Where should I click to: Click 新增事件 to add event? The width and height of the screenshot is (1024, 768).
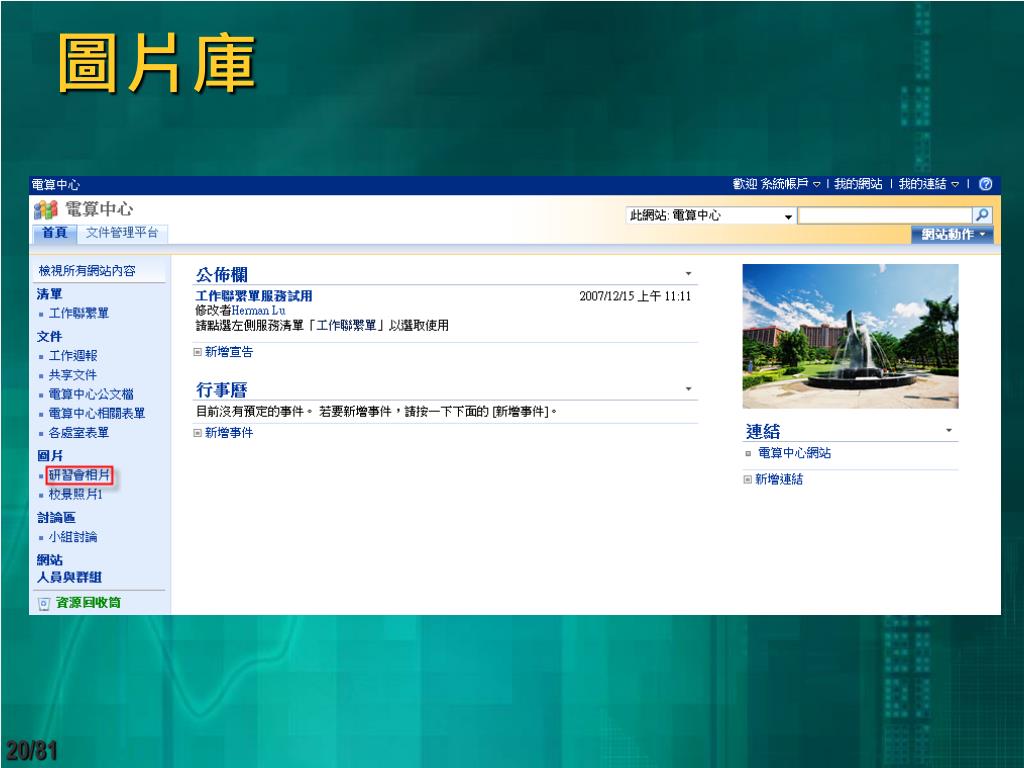tap(229, 432)
